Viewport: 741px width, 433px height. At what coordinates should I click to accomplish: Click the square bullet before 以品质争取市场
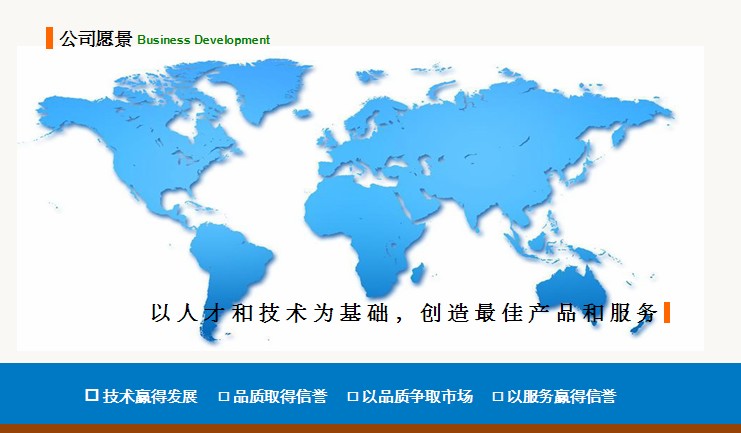pos(353,397)
